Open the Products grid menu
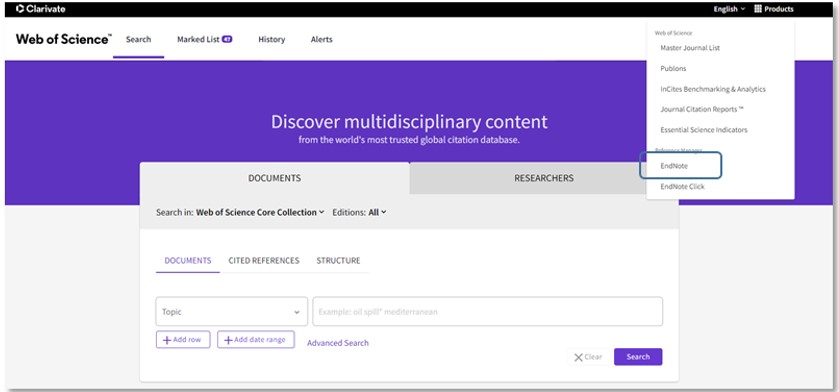 774,9
